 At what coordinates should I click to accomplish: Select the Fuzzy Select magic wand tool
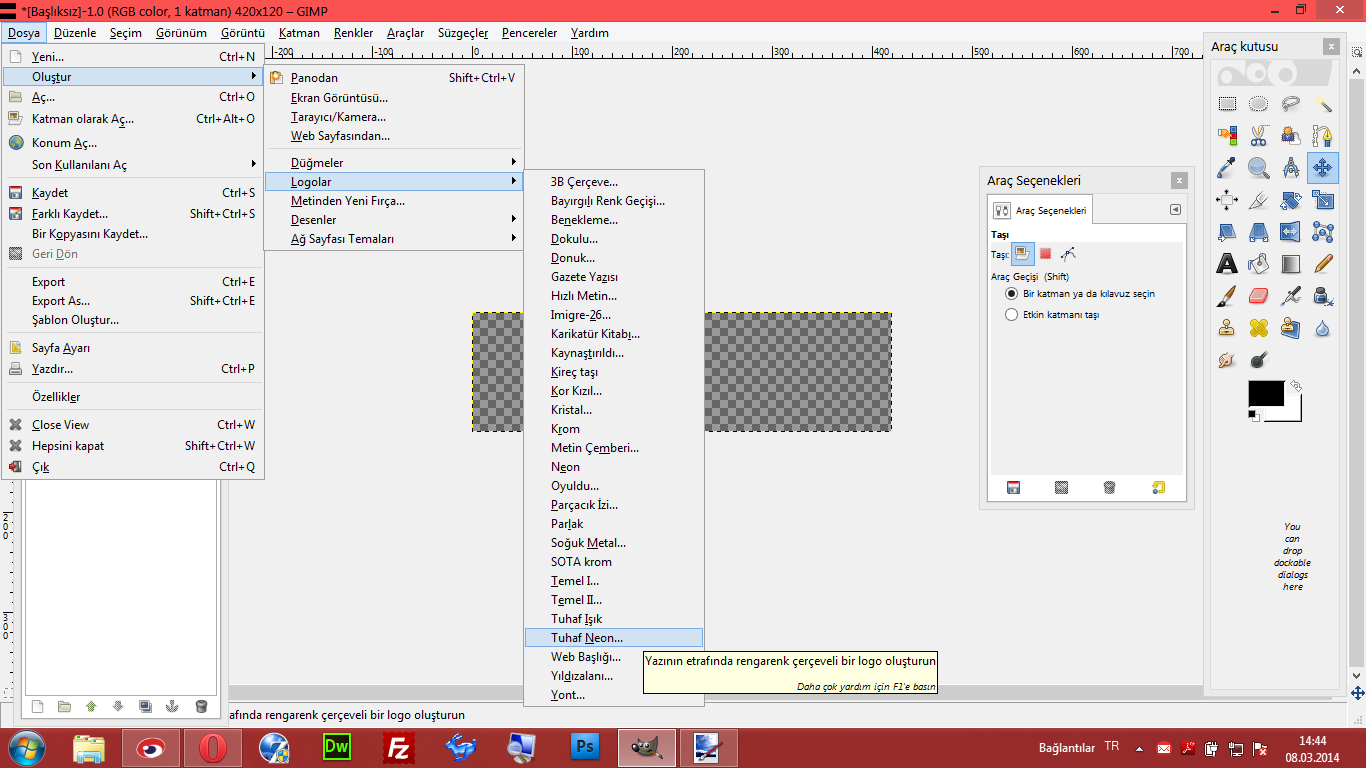coord(1323,104)
